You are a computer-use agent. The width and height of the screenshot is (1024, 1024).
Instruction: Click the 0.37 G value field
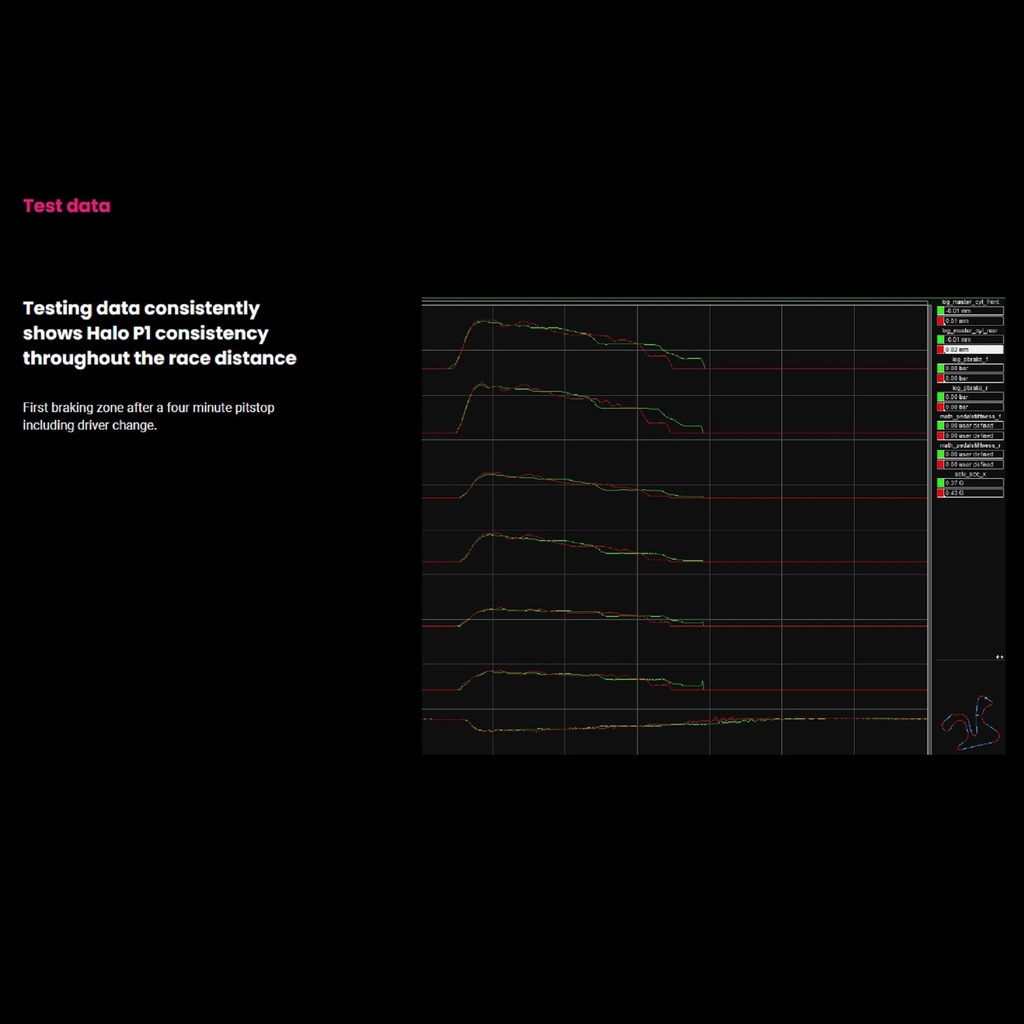click(x=974, y=483)
